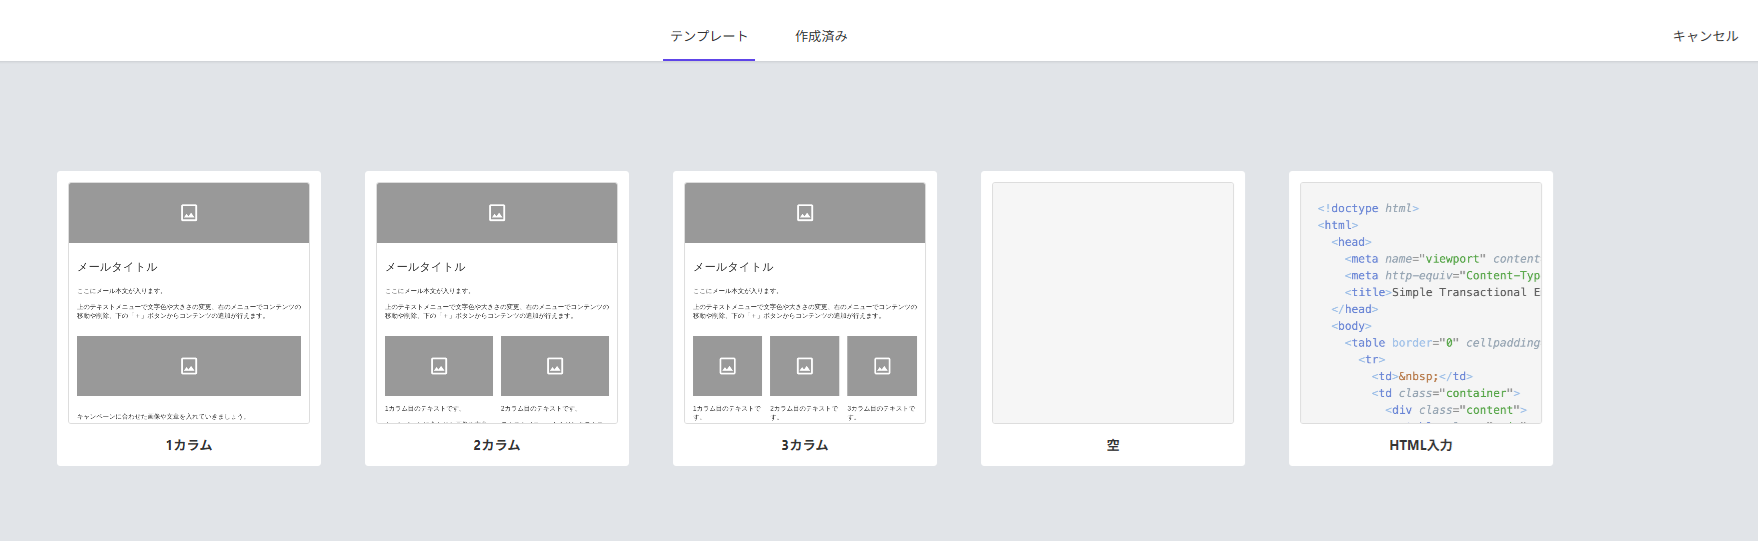Click メールタイトル text in 1カラム preview

[118, 267]
